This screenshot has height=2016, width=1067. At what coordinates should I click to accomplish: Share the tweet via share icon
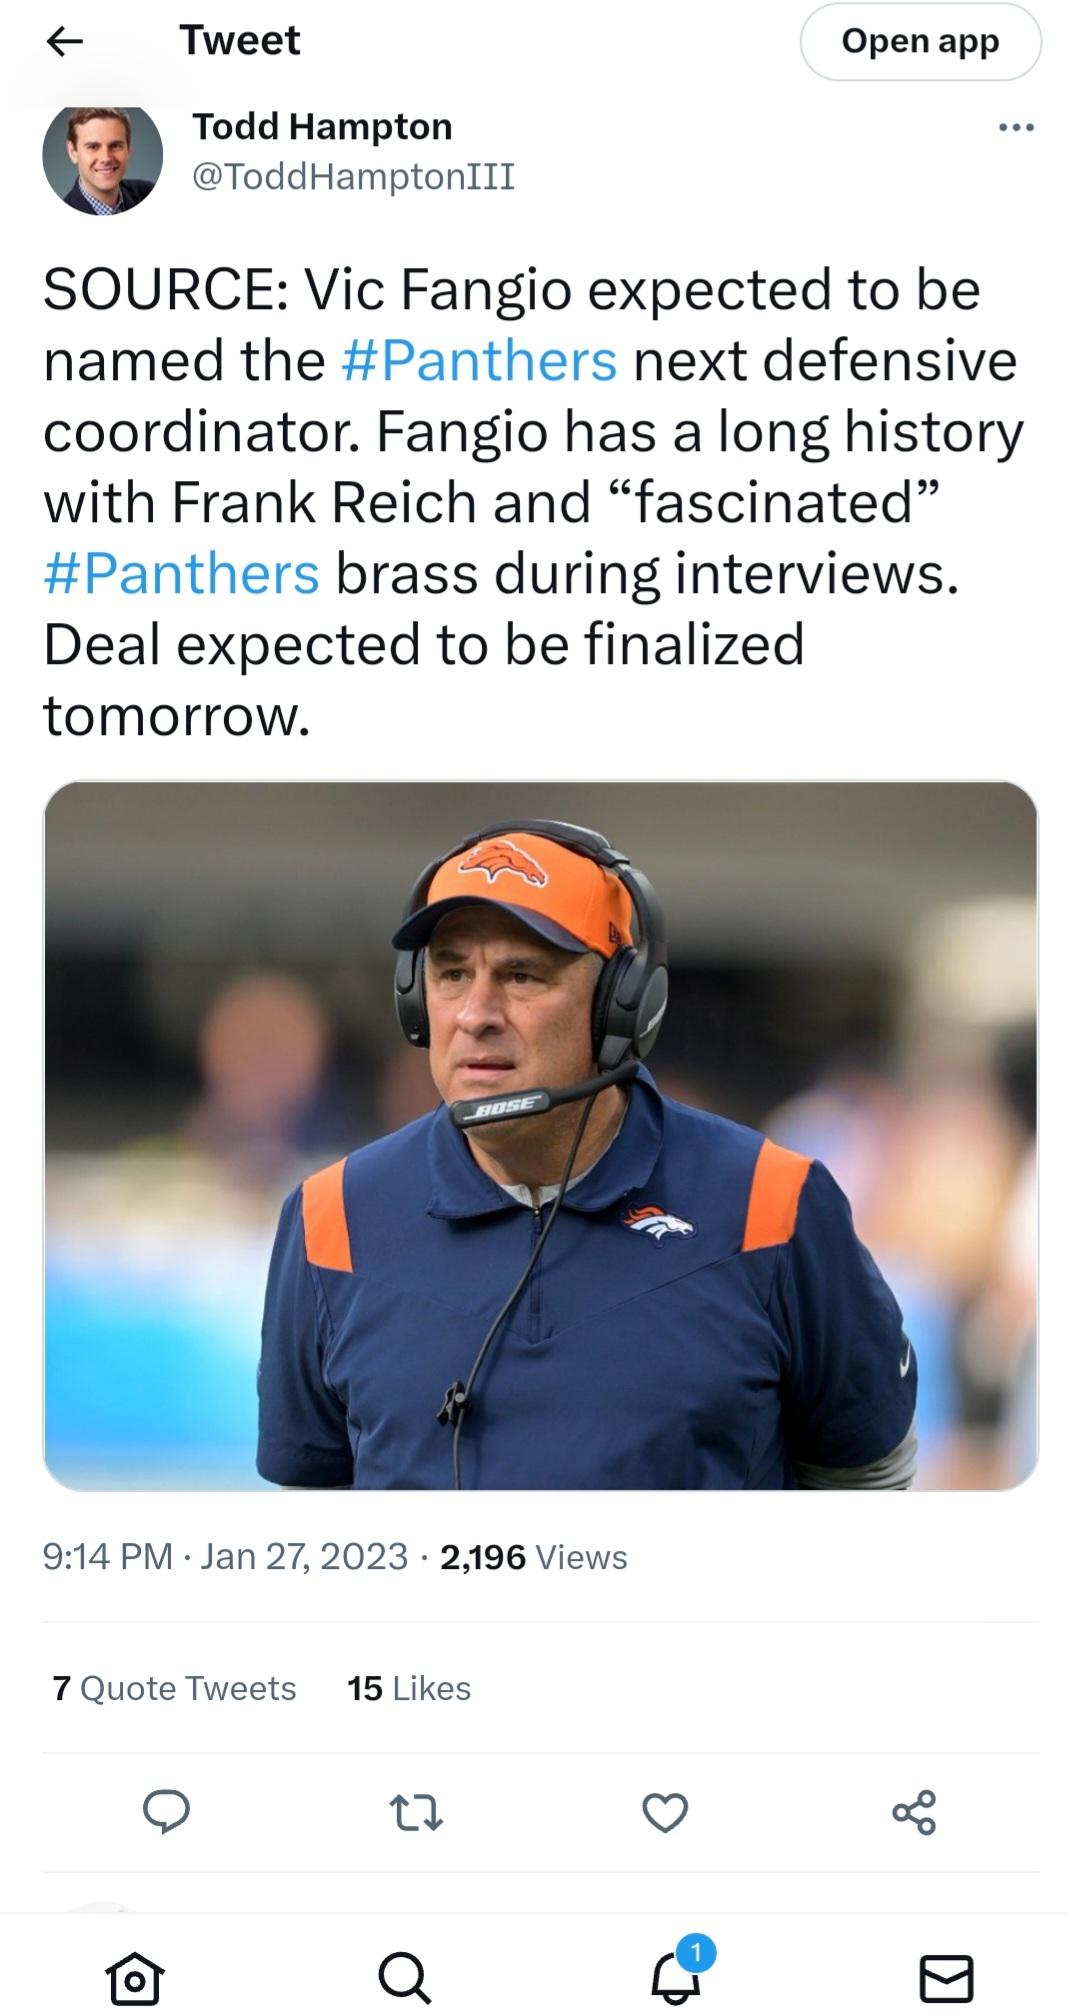[x=914, y=1812]
